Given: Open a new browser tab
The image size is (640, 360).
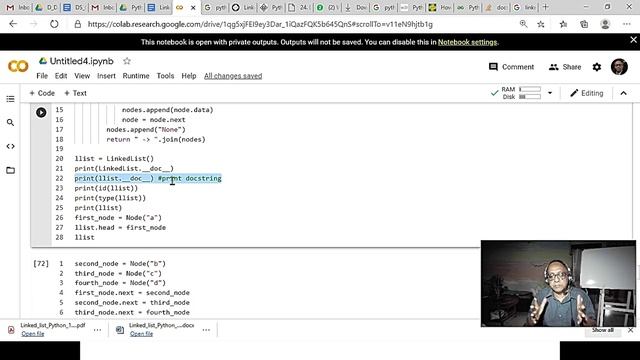Looking at the screenshot, I should coord(545,7).
